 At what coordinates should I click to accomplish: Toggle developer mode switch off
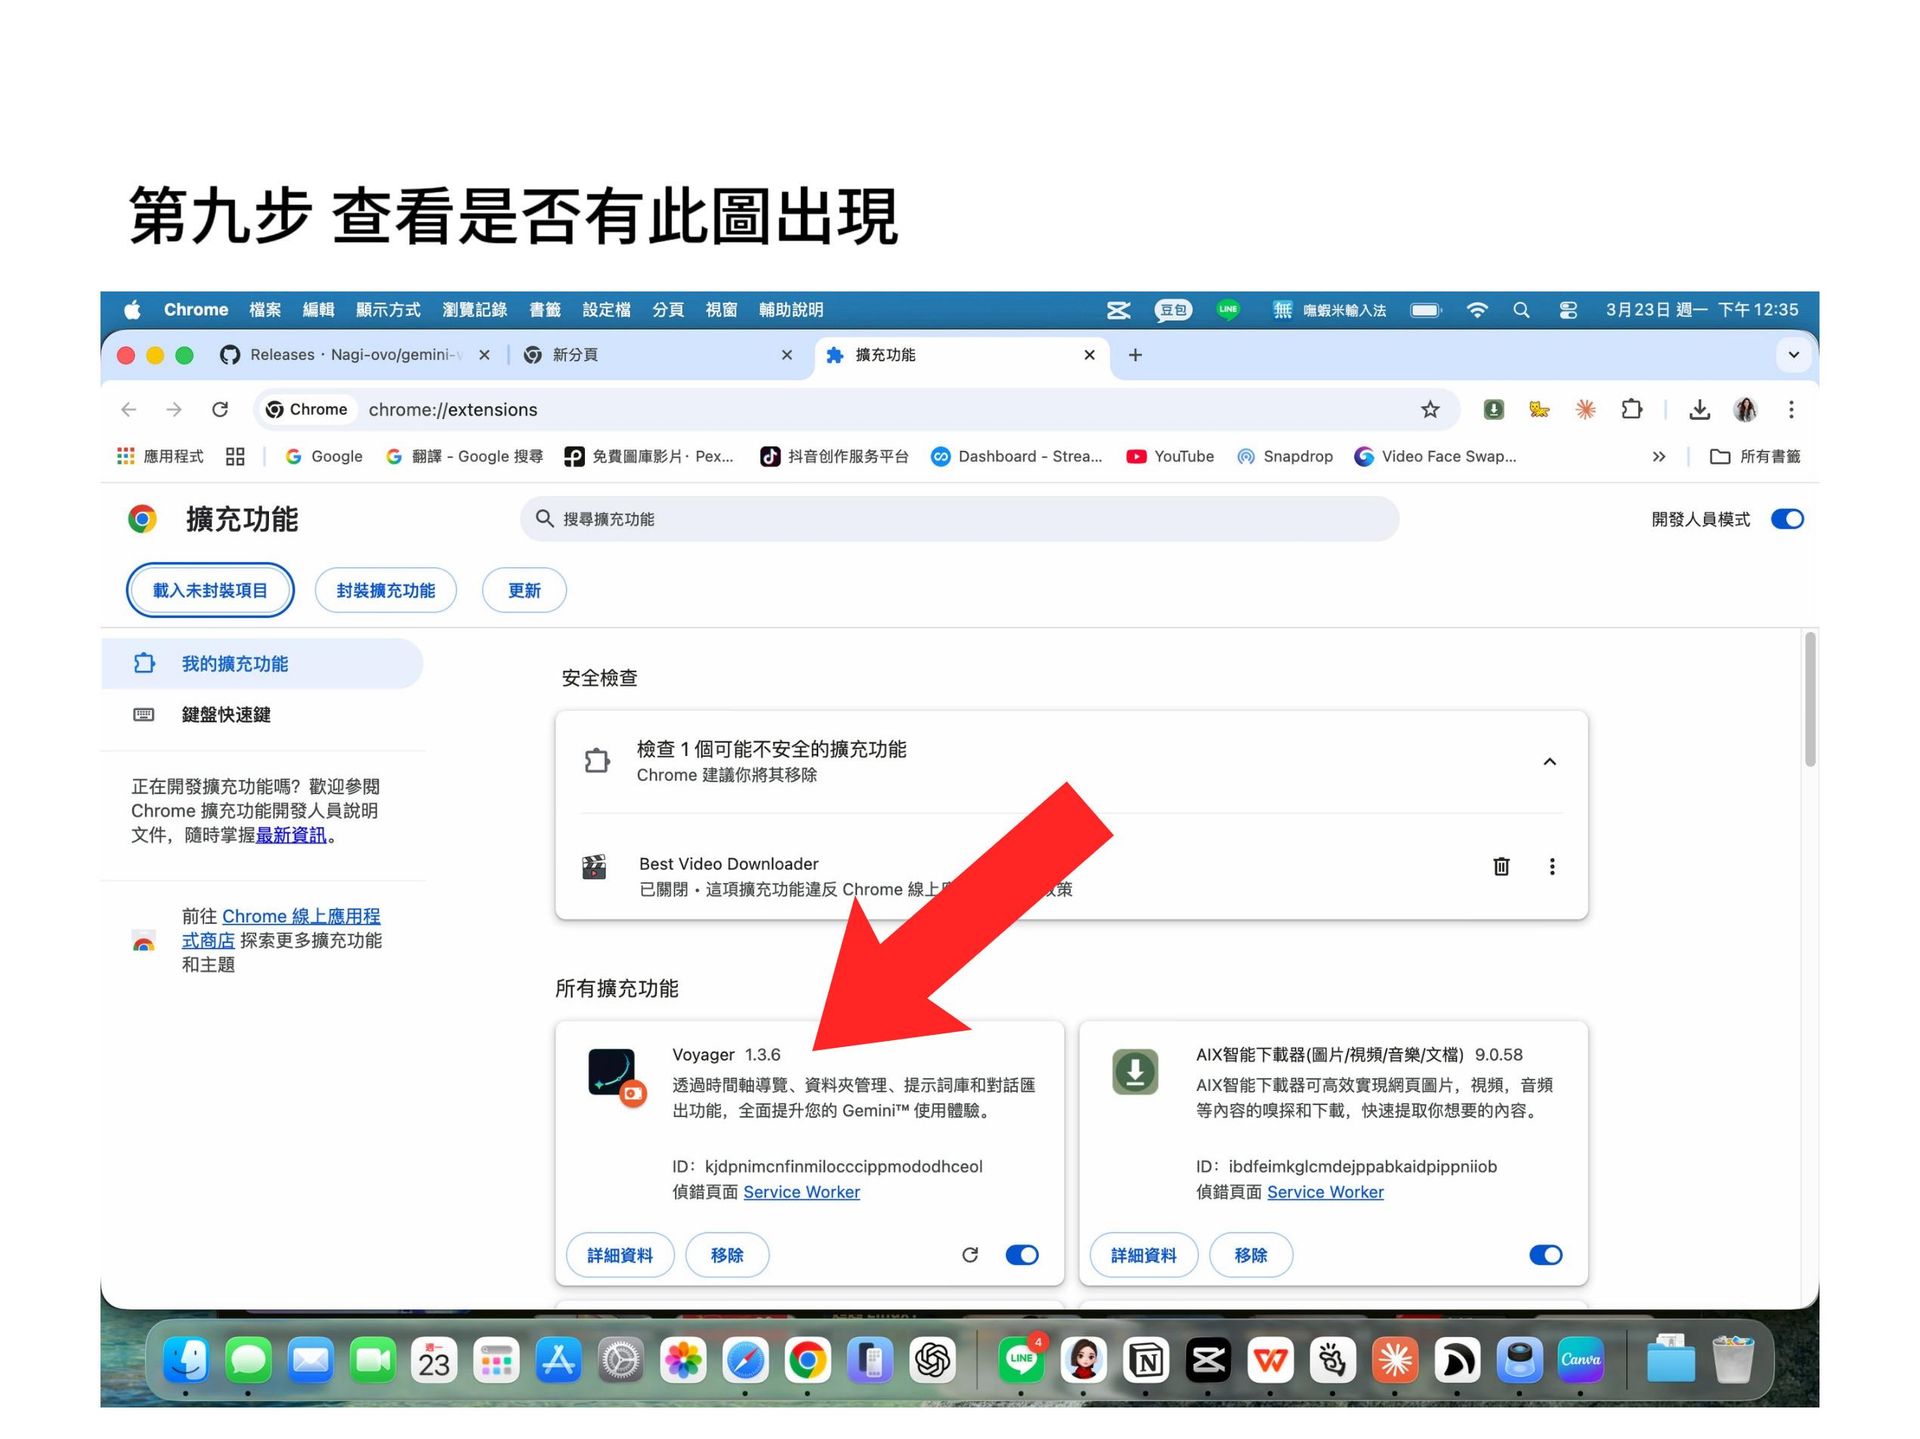coord(1786,519)
